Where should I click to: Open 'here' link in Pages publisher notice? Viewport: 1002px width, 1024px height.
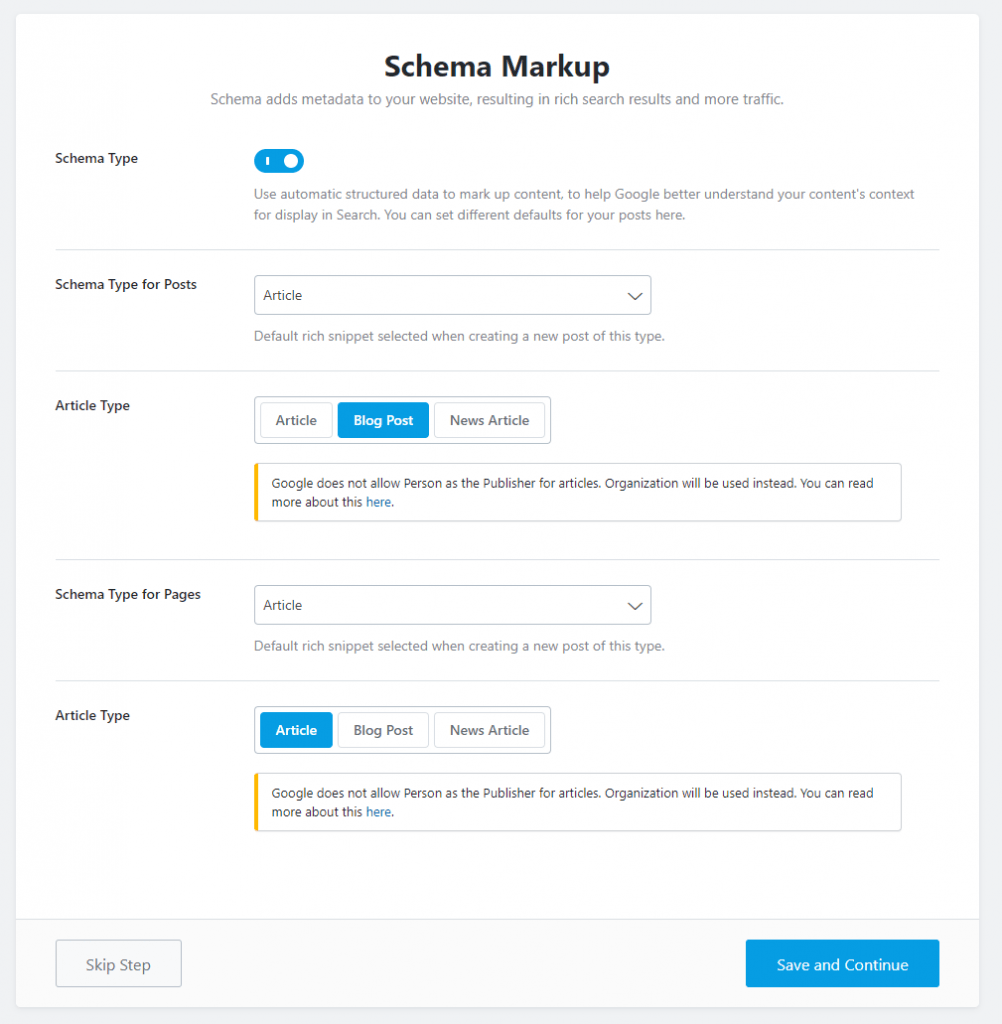click(x=378, y=813)
